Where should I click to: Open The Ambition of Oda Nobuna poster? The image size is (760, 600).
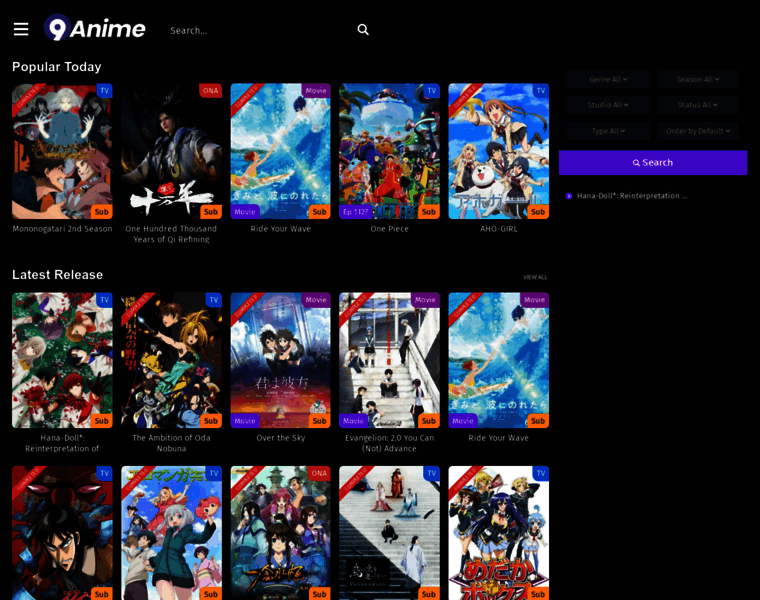pyautogui.click(x=172, y=360)
